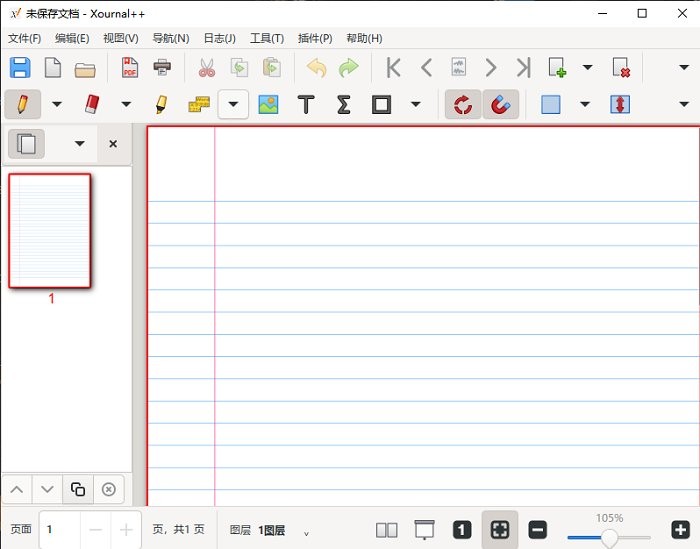Viewport: 700px width, 549px height.
Task: Toggle grid snapping magnet
Action: (x=500, y=104)
